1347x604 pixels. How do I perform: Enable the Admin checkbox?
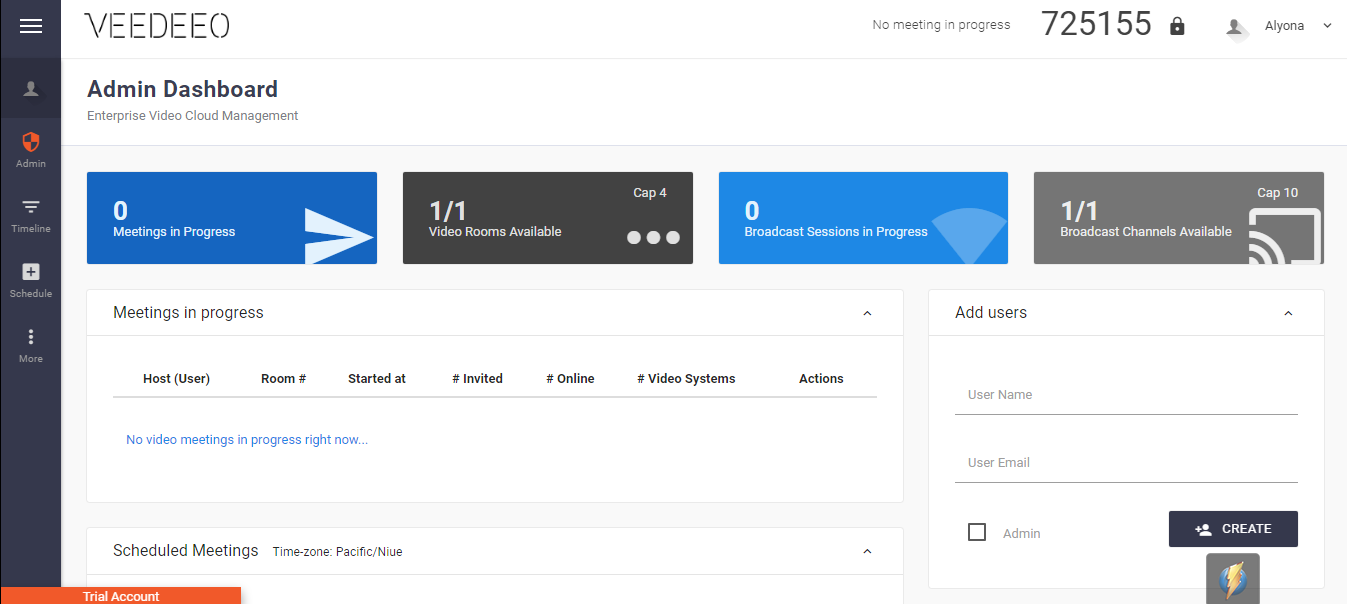coord(977,532)
